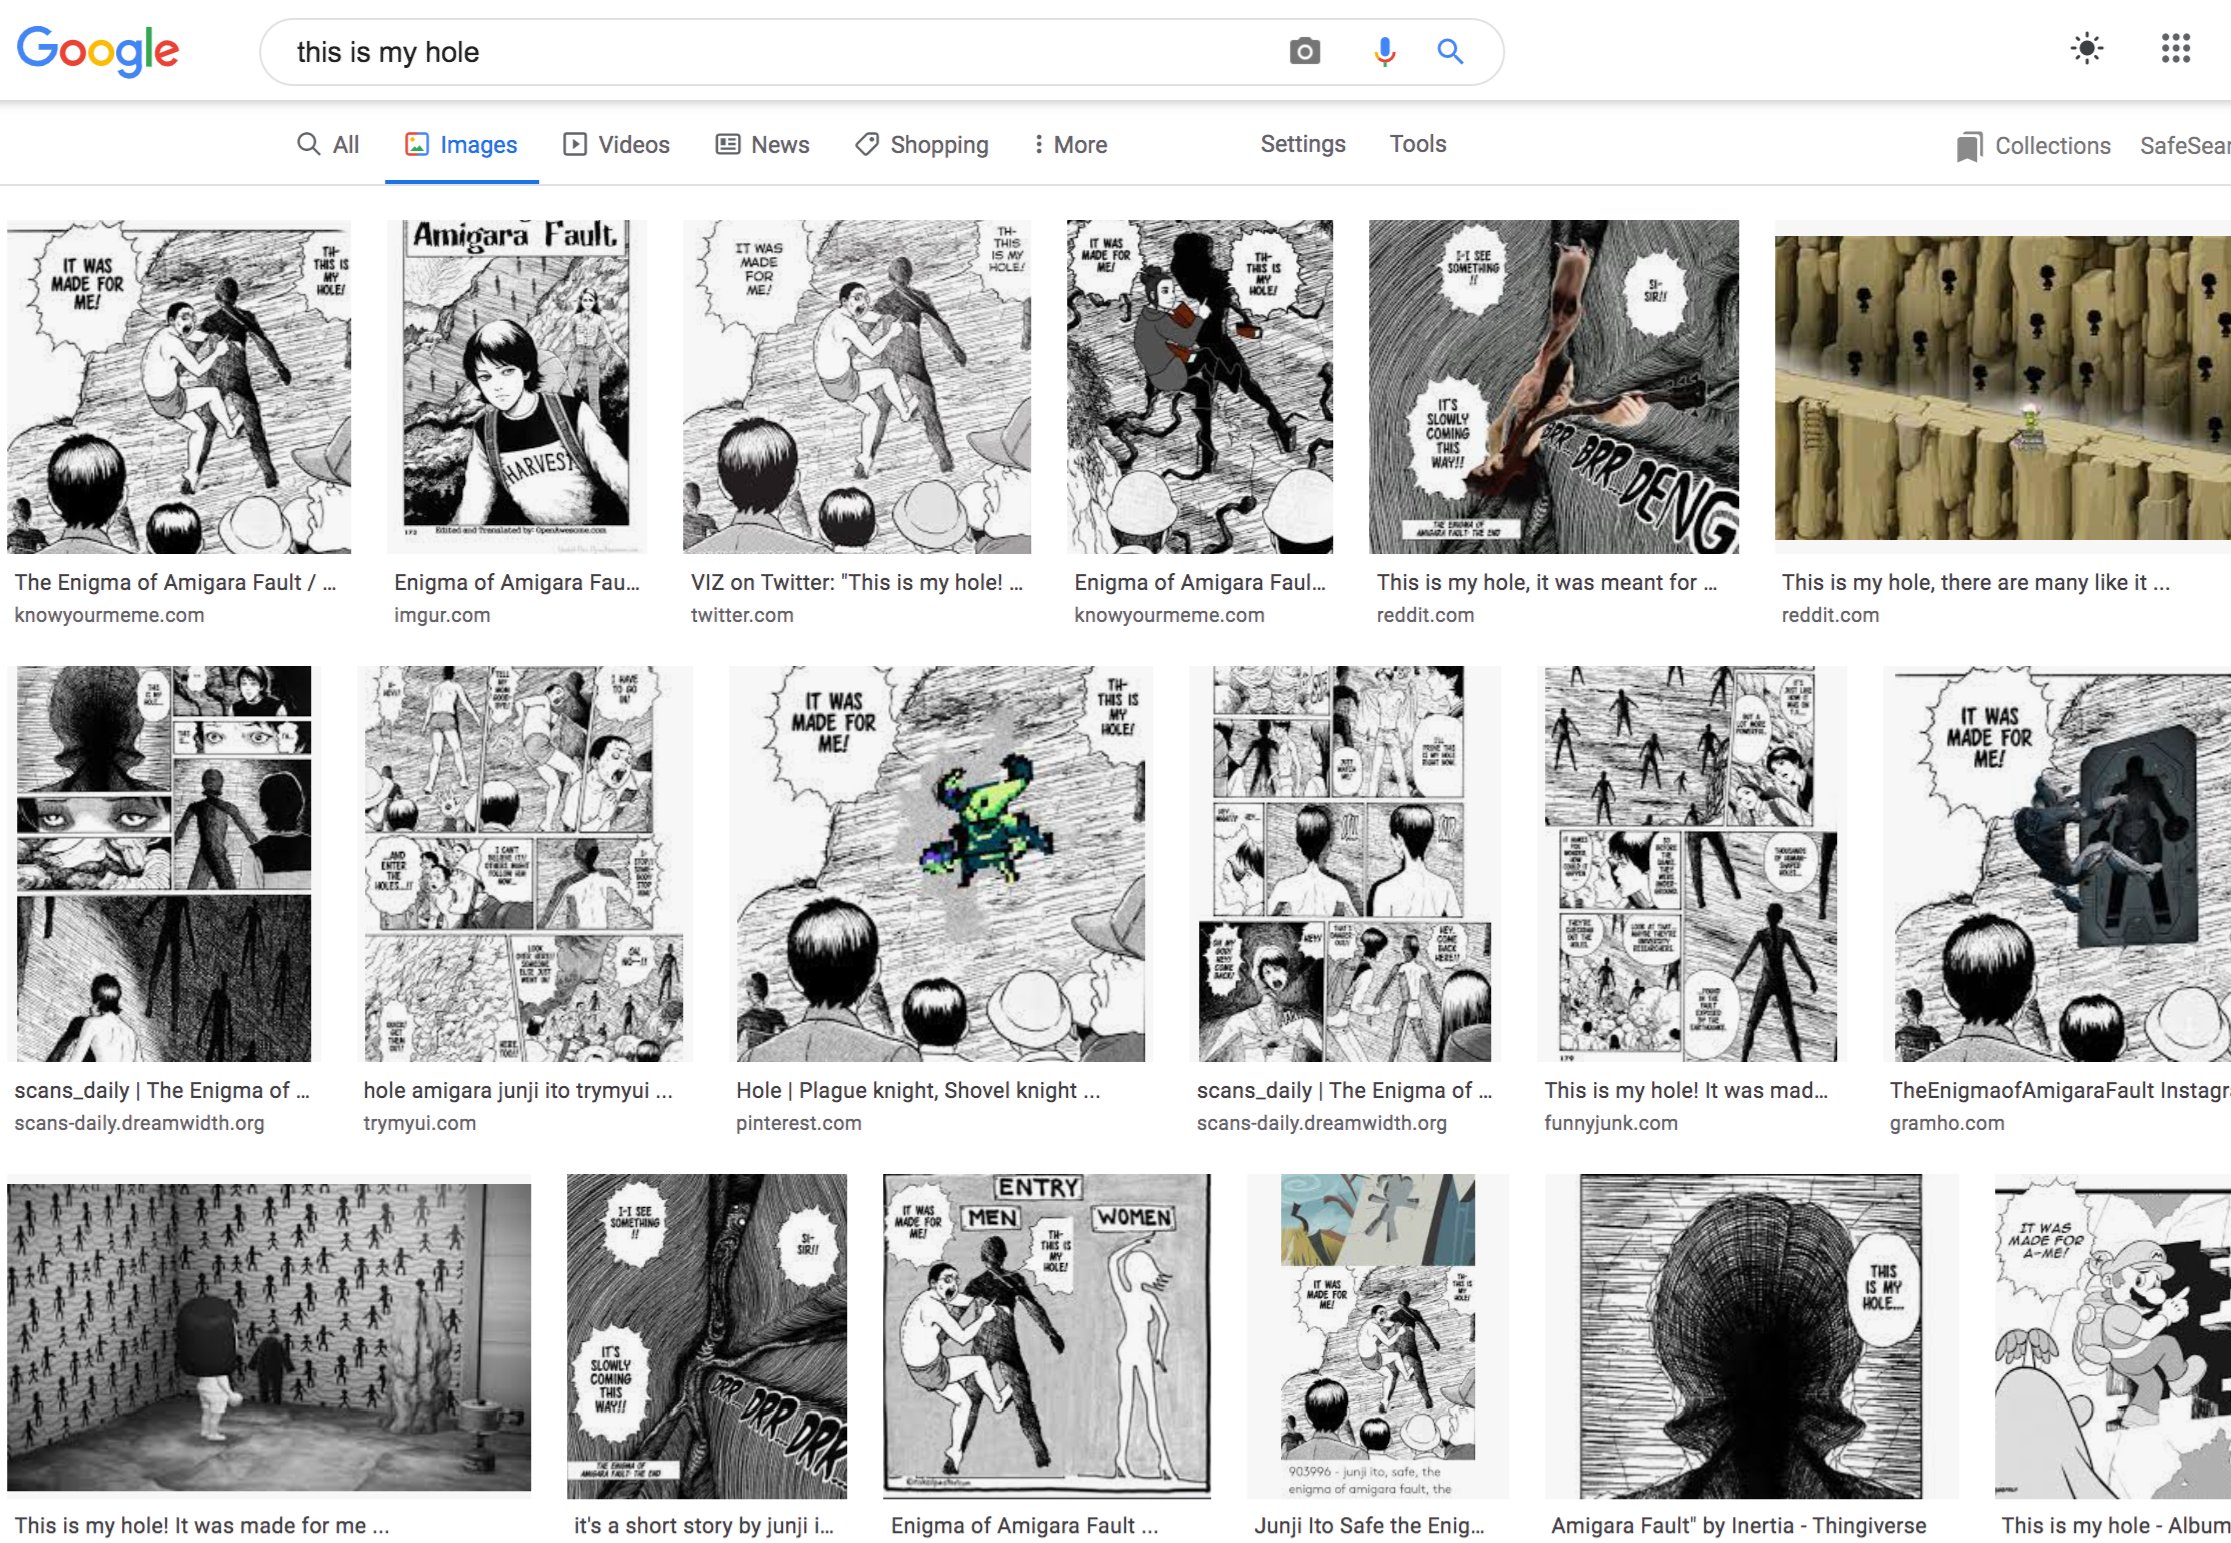Image resolution: width=2231 pixels, height=1543 pixels.
Task: Select the Images tab
Action: 461,144
